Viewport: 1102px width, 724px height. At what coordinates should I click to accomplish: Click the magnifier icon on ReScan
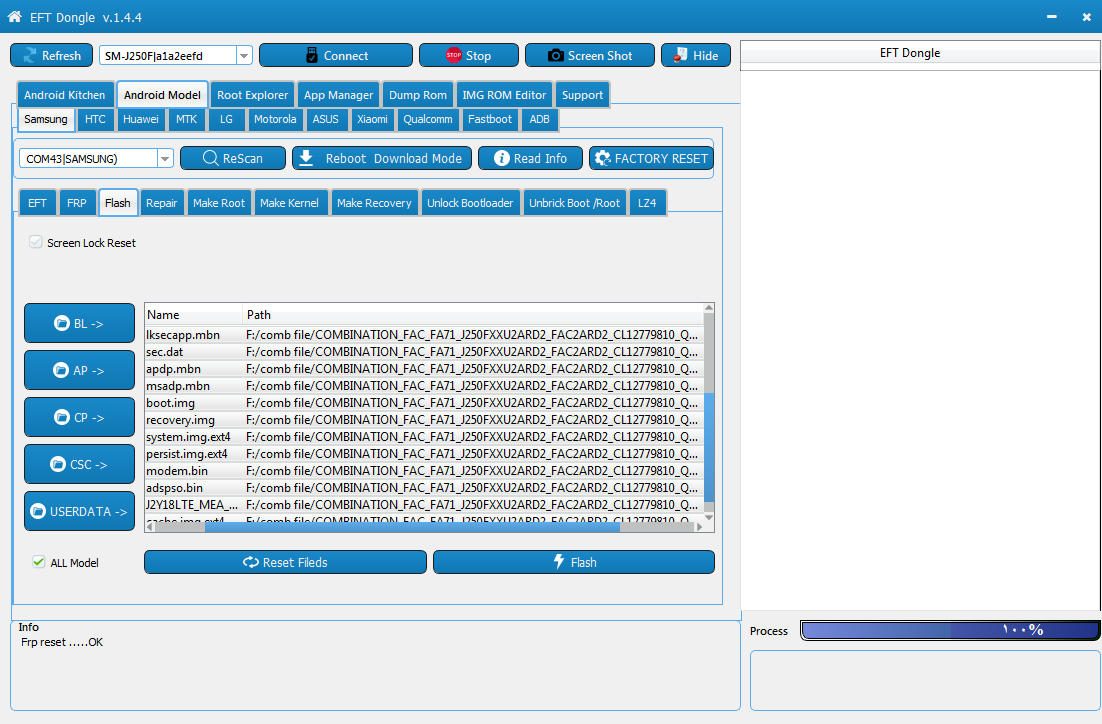coord(210,158)
